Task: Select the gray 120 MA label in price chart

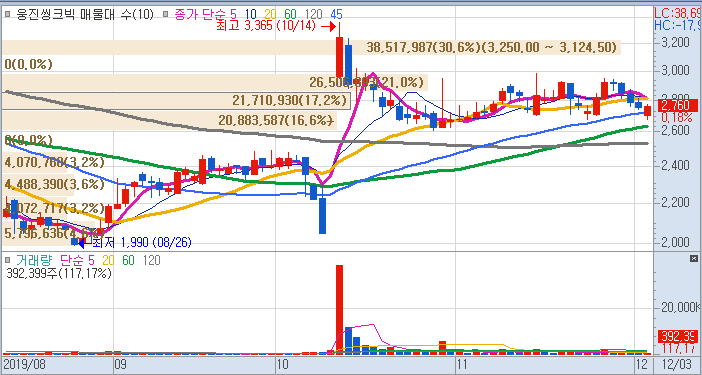Action: [x=313, y=14]
